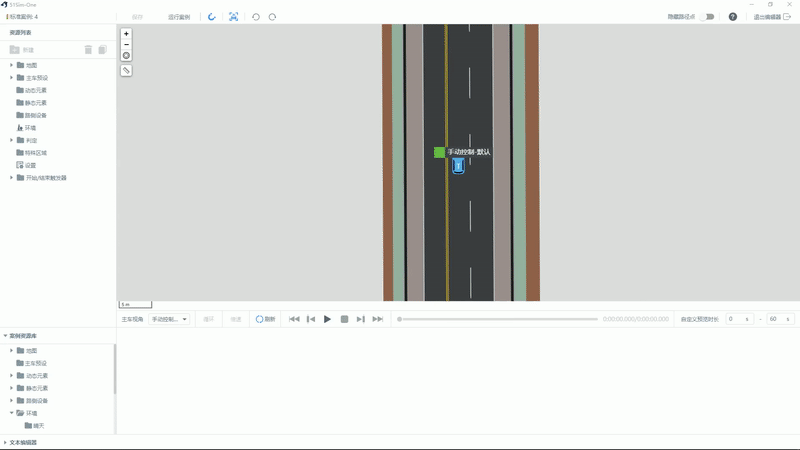Viewport: 800px width, 450px height.
Task: Open help via the question mark icon
Action: click(x=733, y=17)
